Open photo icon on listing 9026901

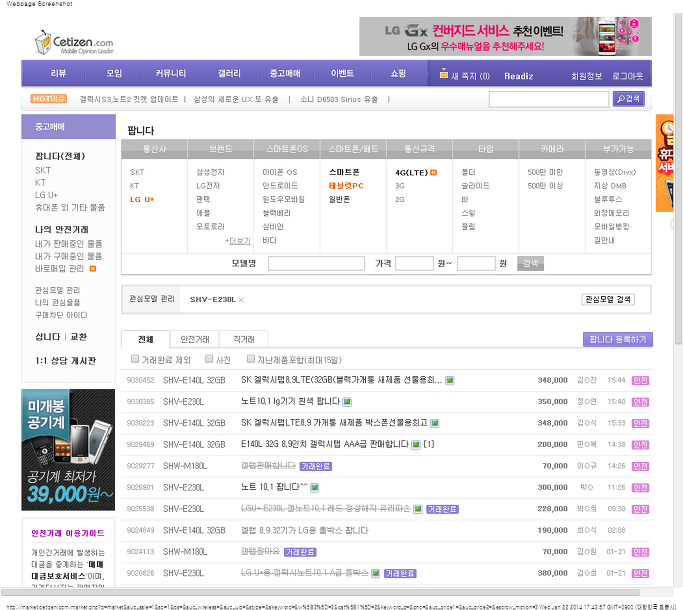(x=314, y=488)
